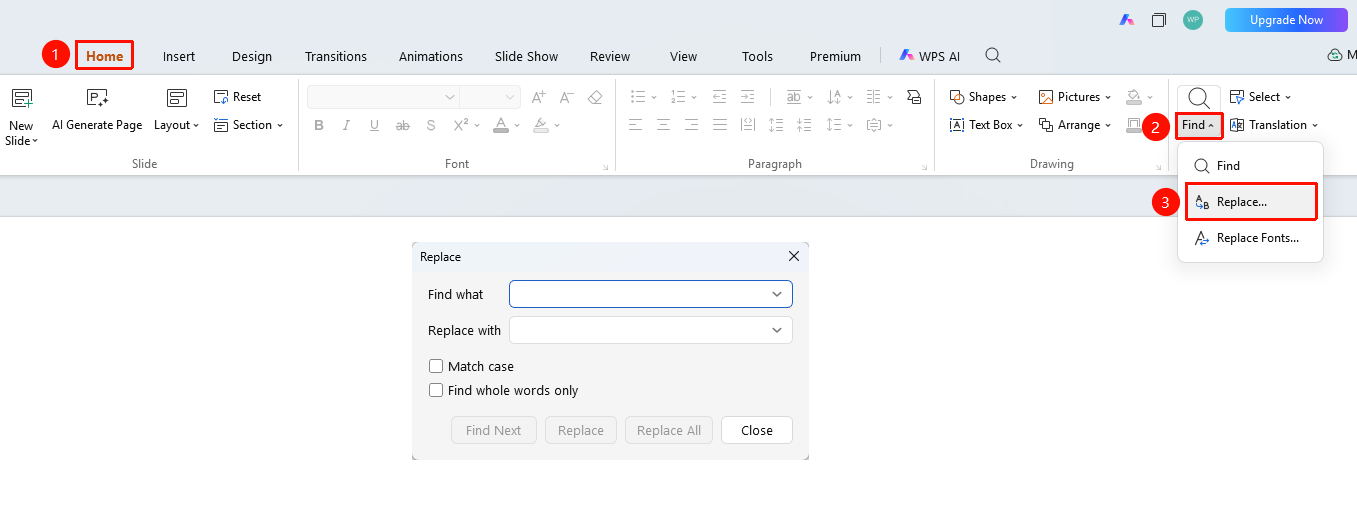Increase font size with A+ icon

(x=539, y=97)
